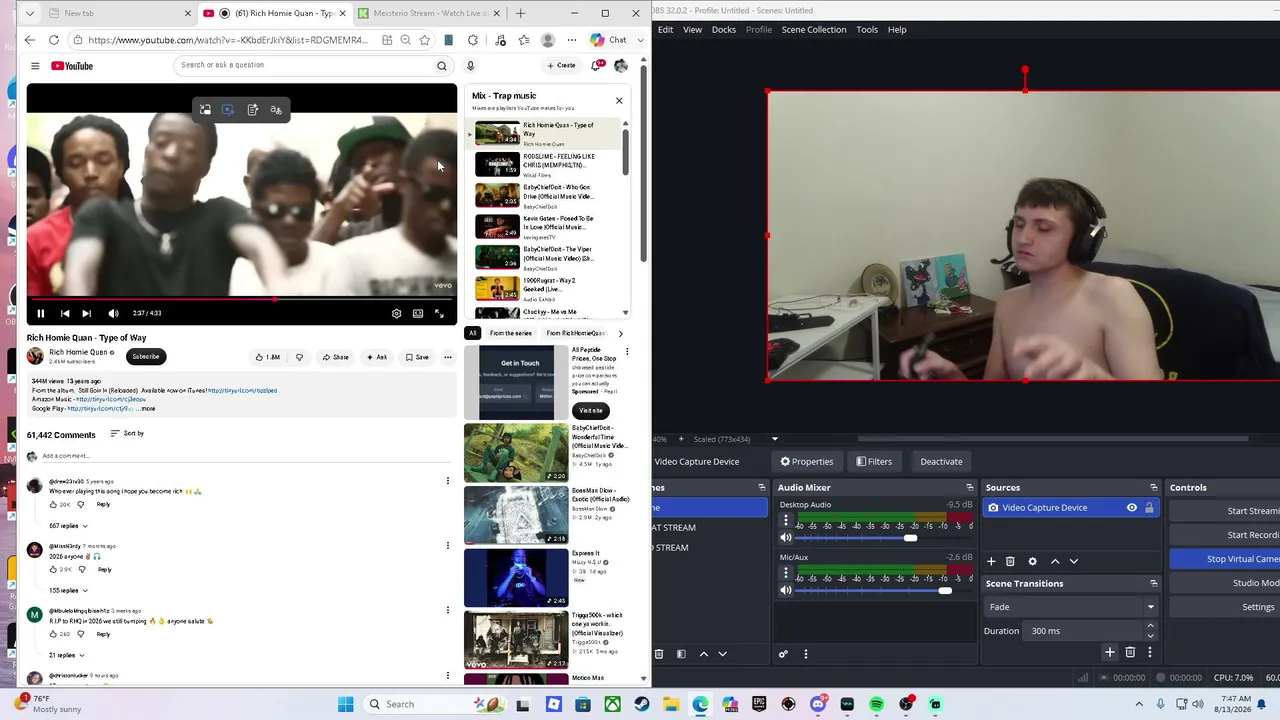Like the video with 1.8M likes
The image size is (1280, 720).
(x=267, y=357)
